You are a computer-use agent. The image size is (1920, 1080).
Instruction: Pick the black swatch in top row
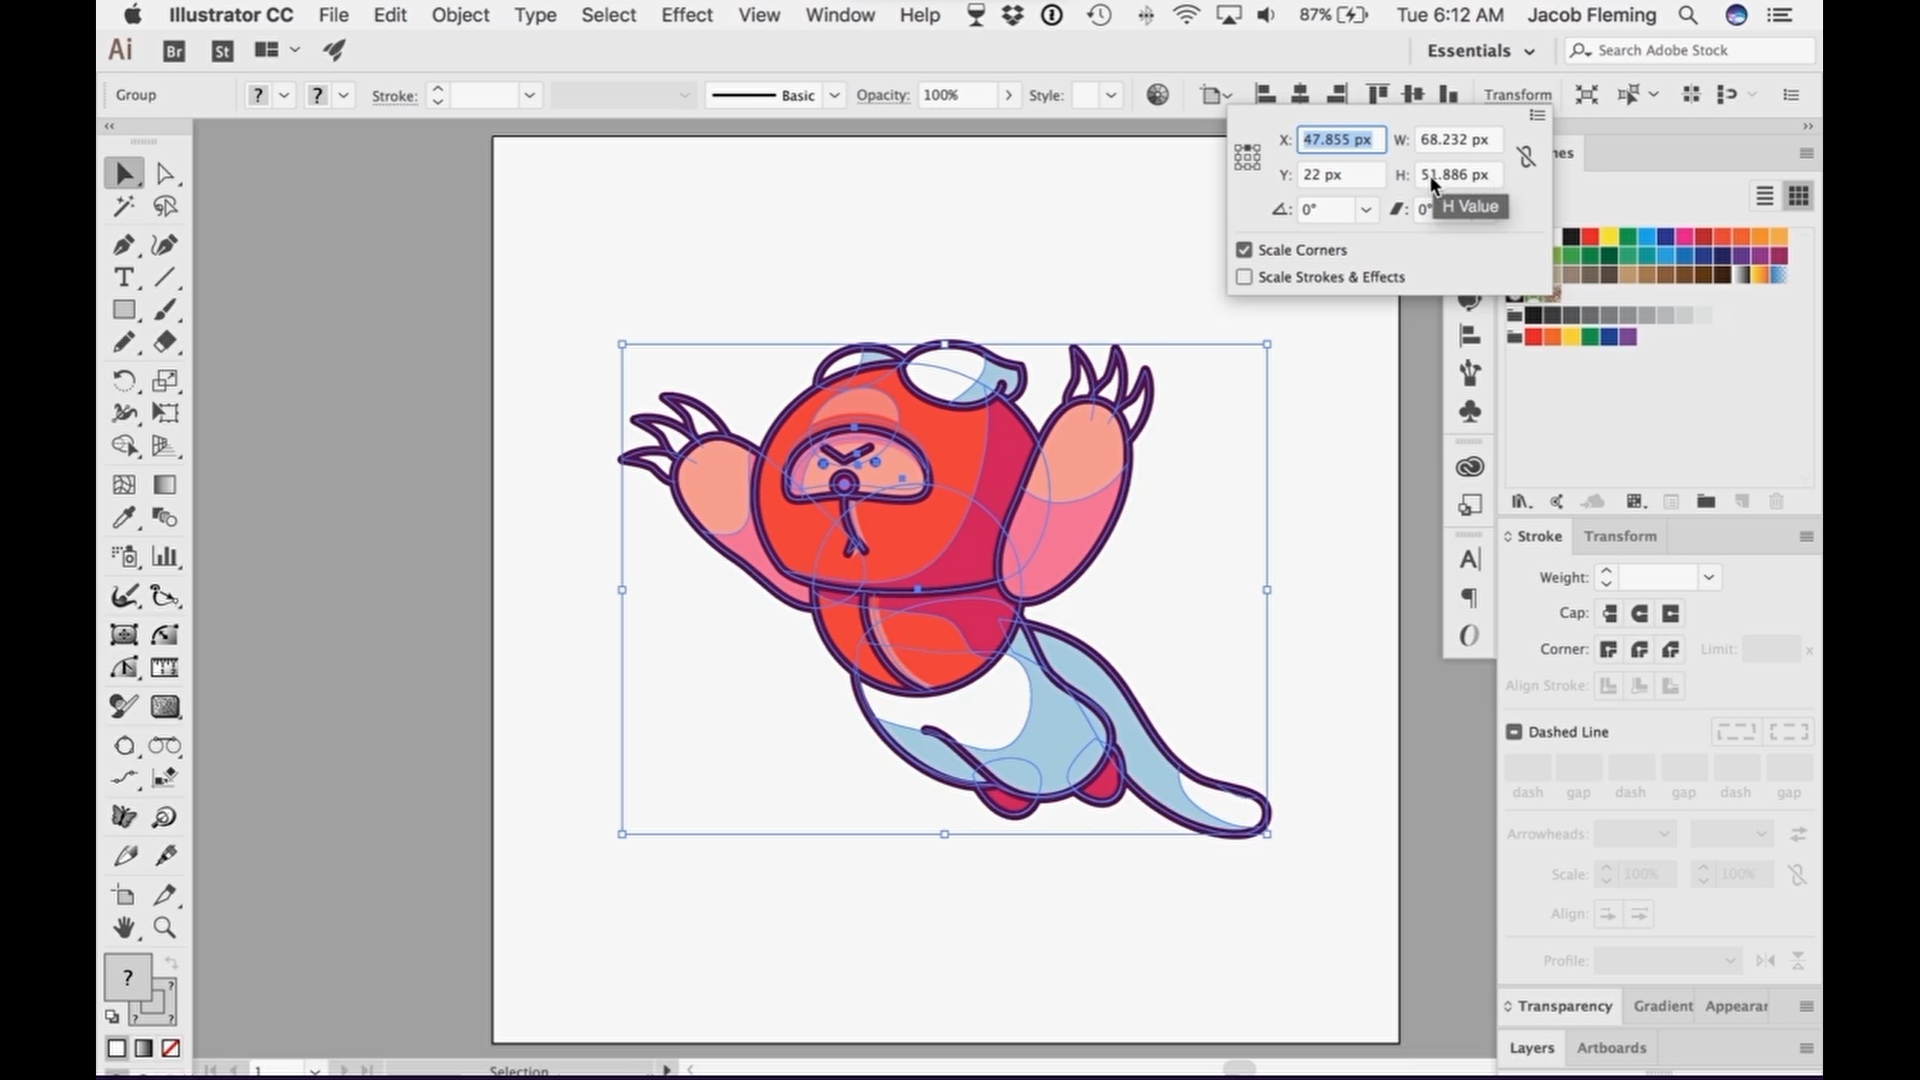1571,237
